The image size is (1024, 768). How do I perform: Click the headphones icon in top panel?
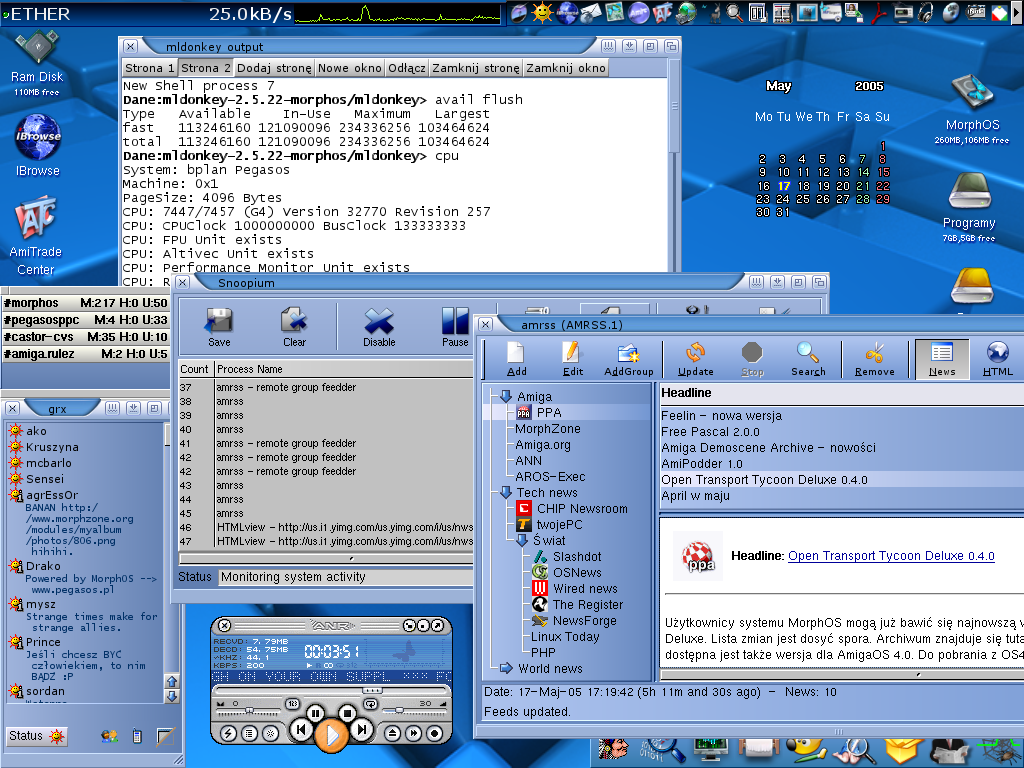926,12
